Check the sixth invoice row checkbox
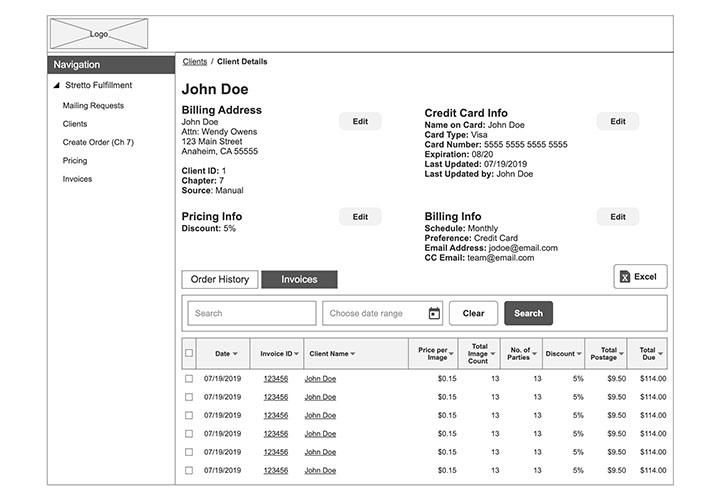Image resolution: width=720 pixels, height=500 pixels. 189,471
